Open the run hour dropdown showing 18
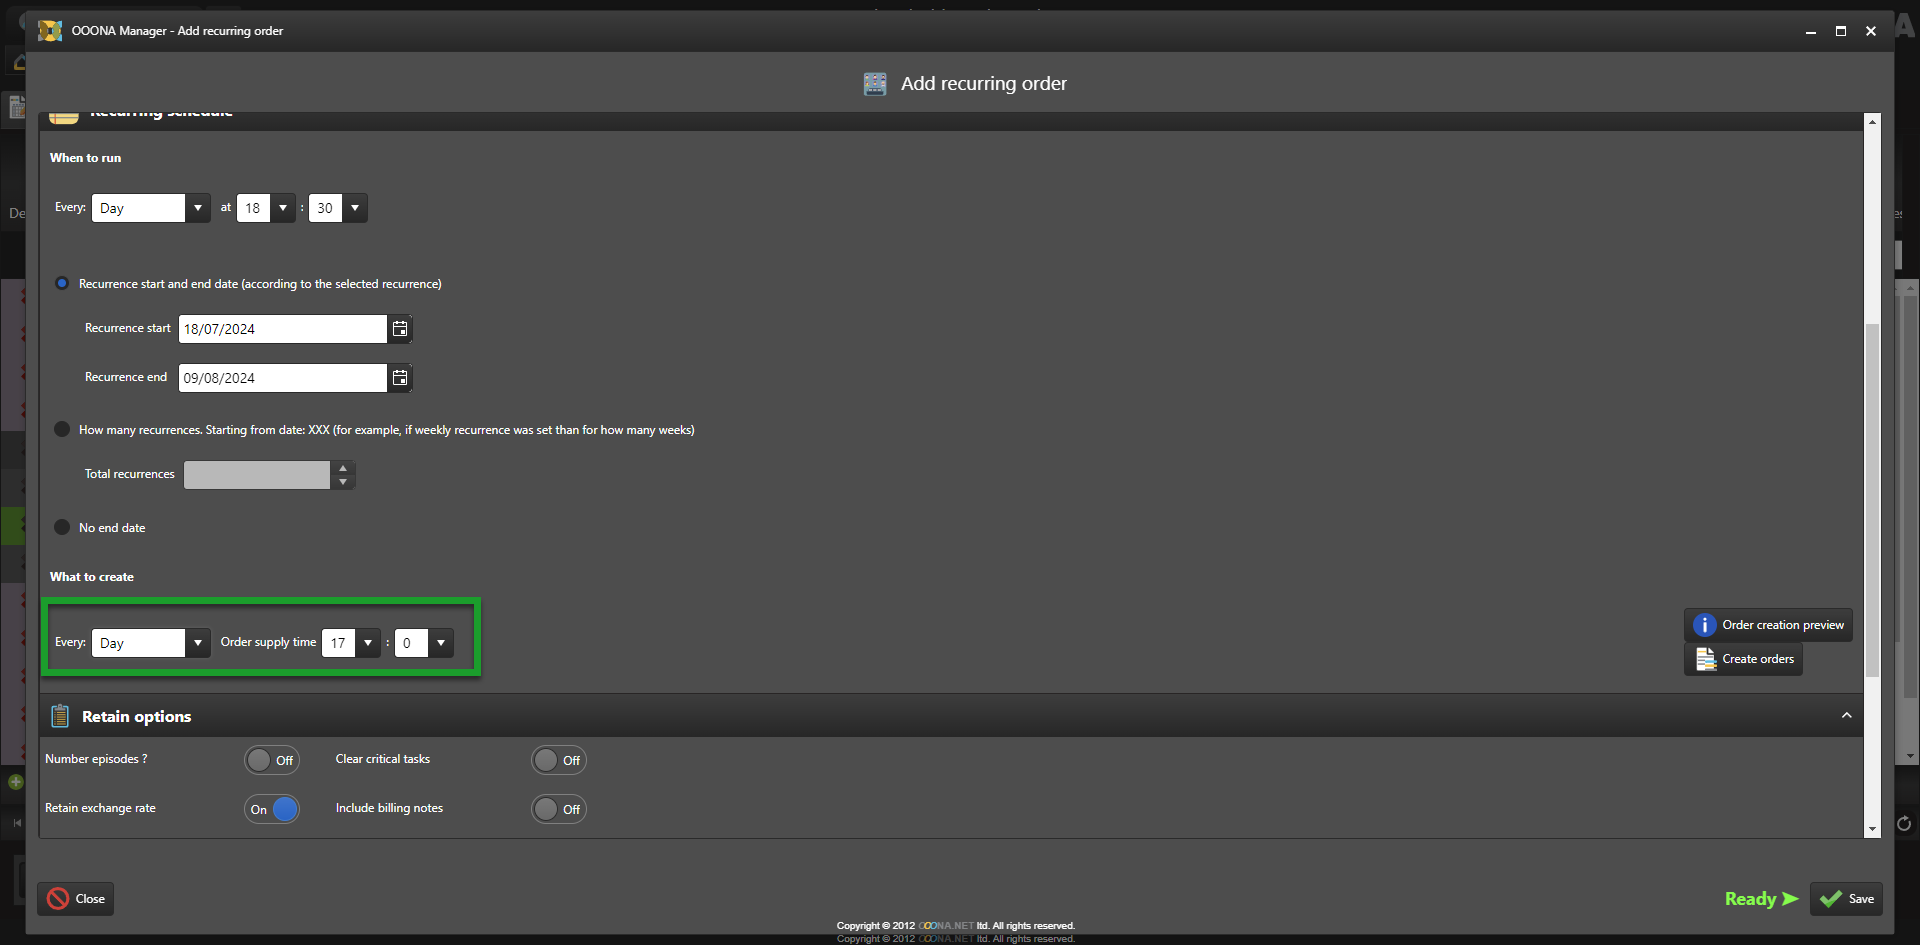1920x945 pixels. coord(283,208)
